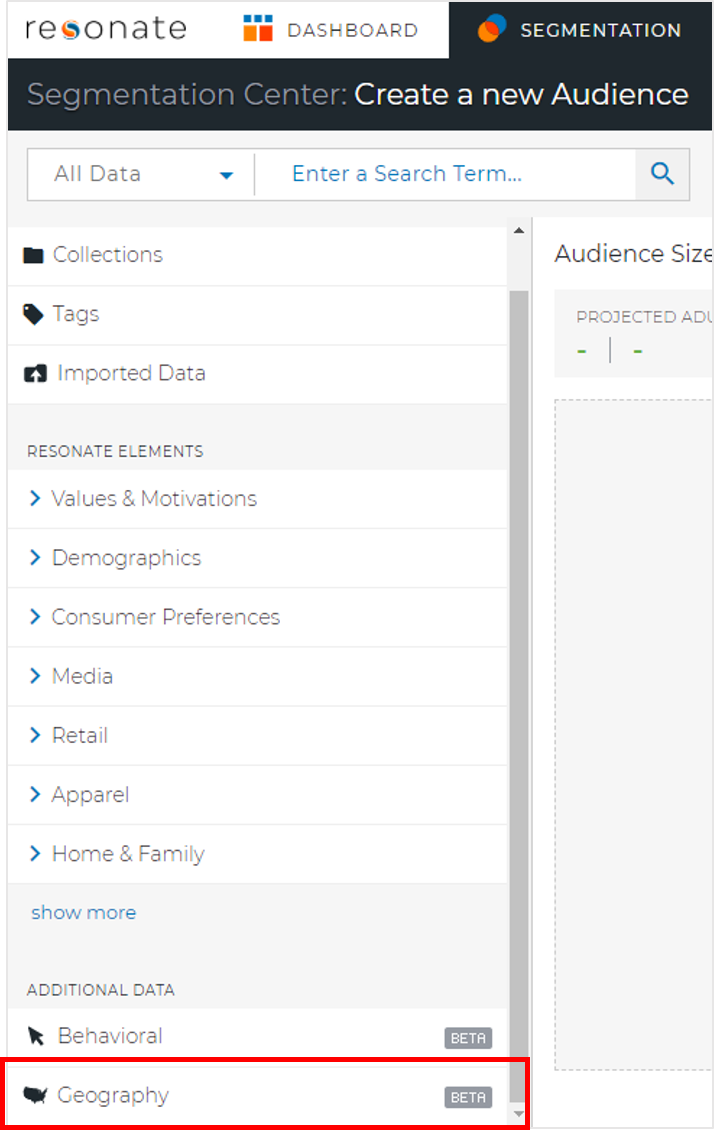Select the Retail label
This screenshot has height=1130, width=714.
click(x=80, y=735)
